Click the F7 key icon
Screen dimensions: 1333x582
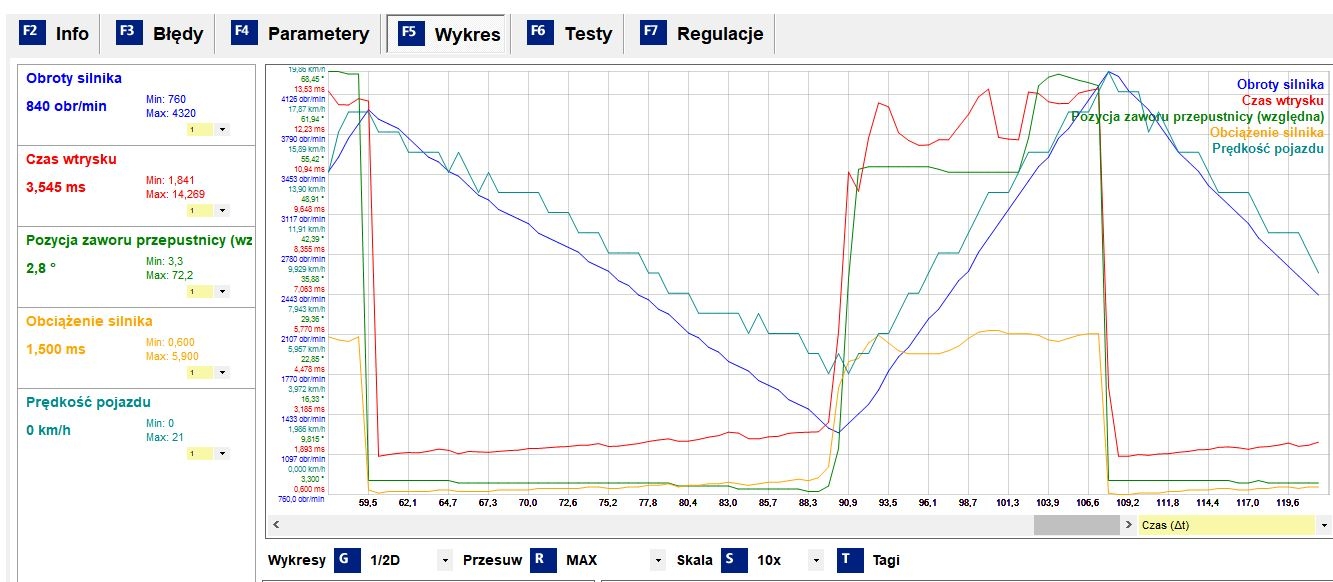(653, 32)
